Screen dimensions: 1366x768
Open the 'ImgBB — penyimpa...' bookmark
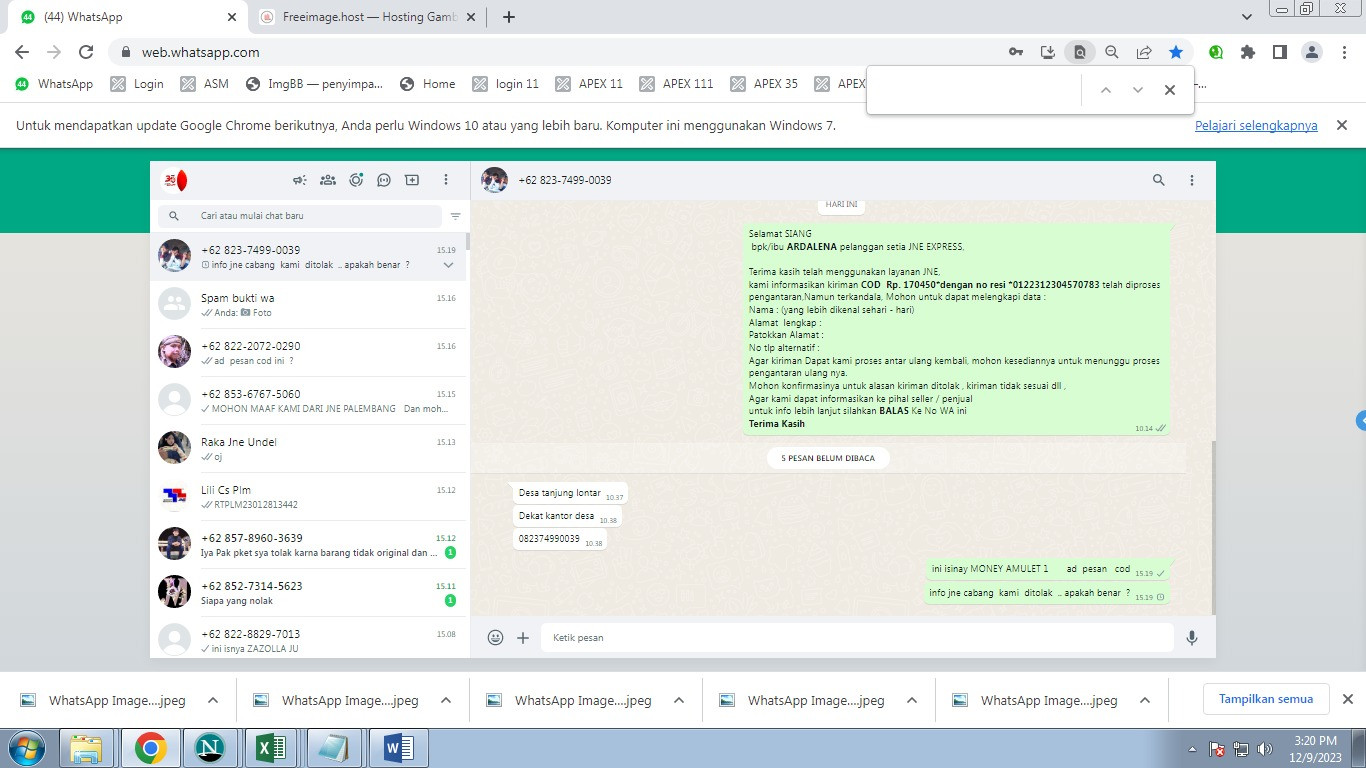314,84
